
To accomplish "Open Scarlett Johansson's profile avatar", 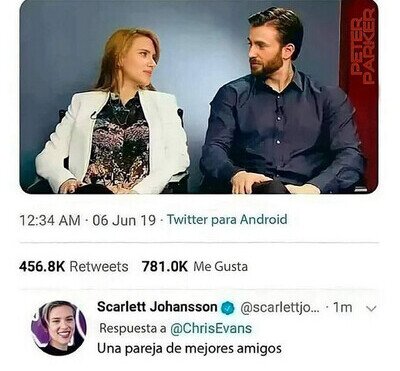I will point(59,328).
